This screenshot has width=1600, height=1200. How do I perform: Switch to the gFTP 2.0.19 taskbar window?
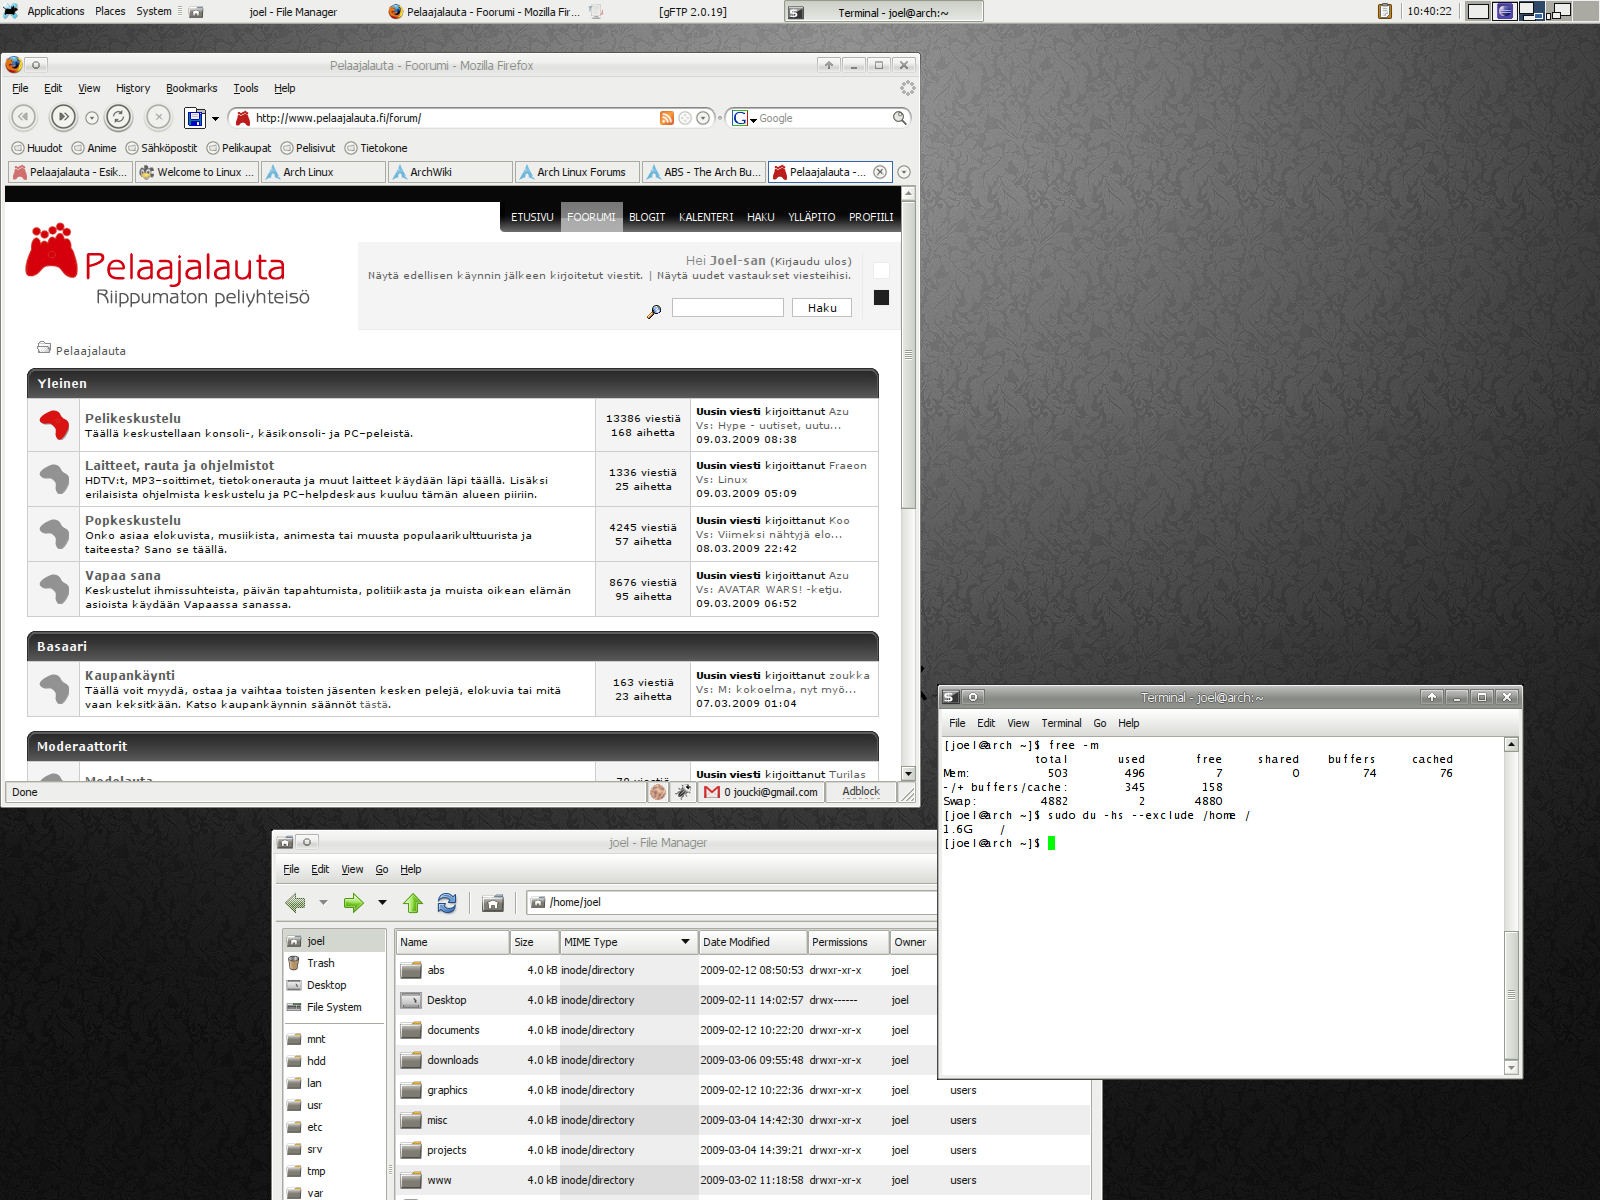click(x=692, y=12)
